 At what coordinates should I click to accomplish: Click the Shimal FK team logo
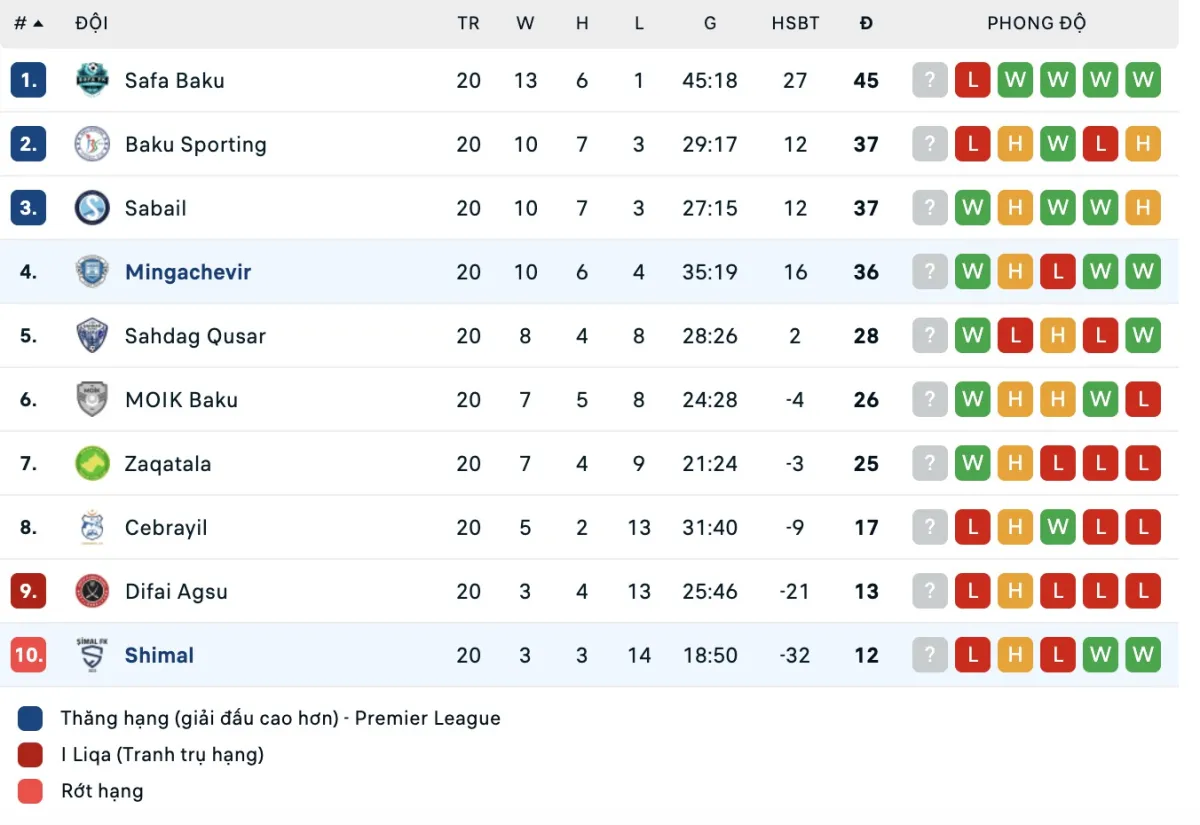(x=92, y=654)
